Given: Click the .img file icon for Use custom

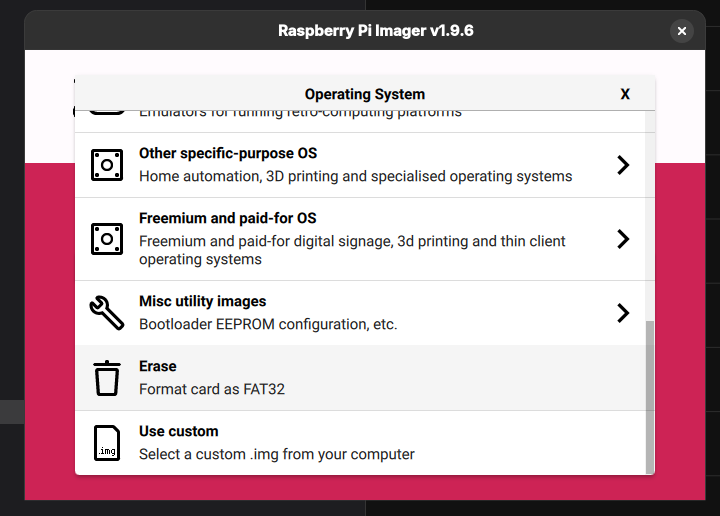Looking at the screenshot, I should pyautogui.click(x=107, y=443).
